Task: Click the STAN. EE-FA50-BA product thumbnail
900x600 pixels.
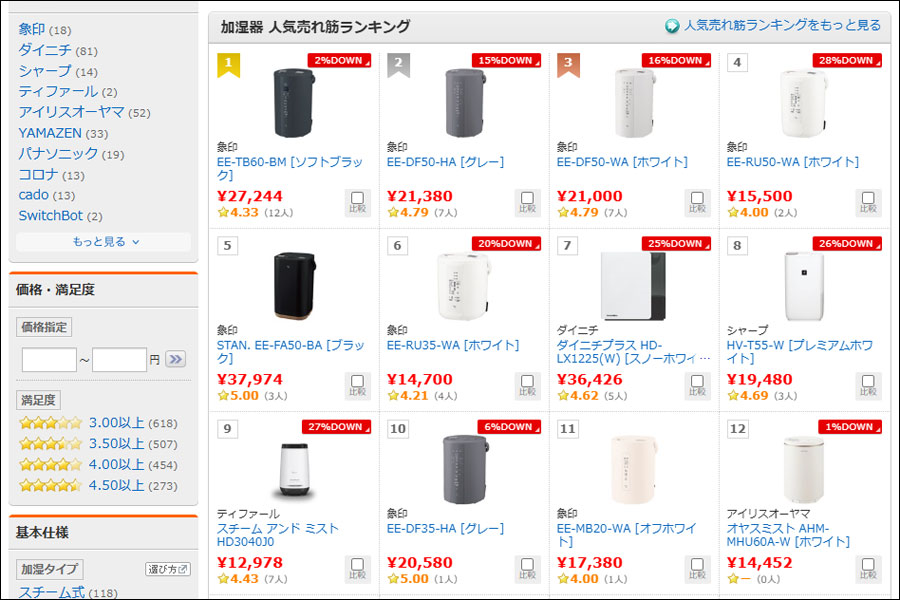Action: pos(294,280)
